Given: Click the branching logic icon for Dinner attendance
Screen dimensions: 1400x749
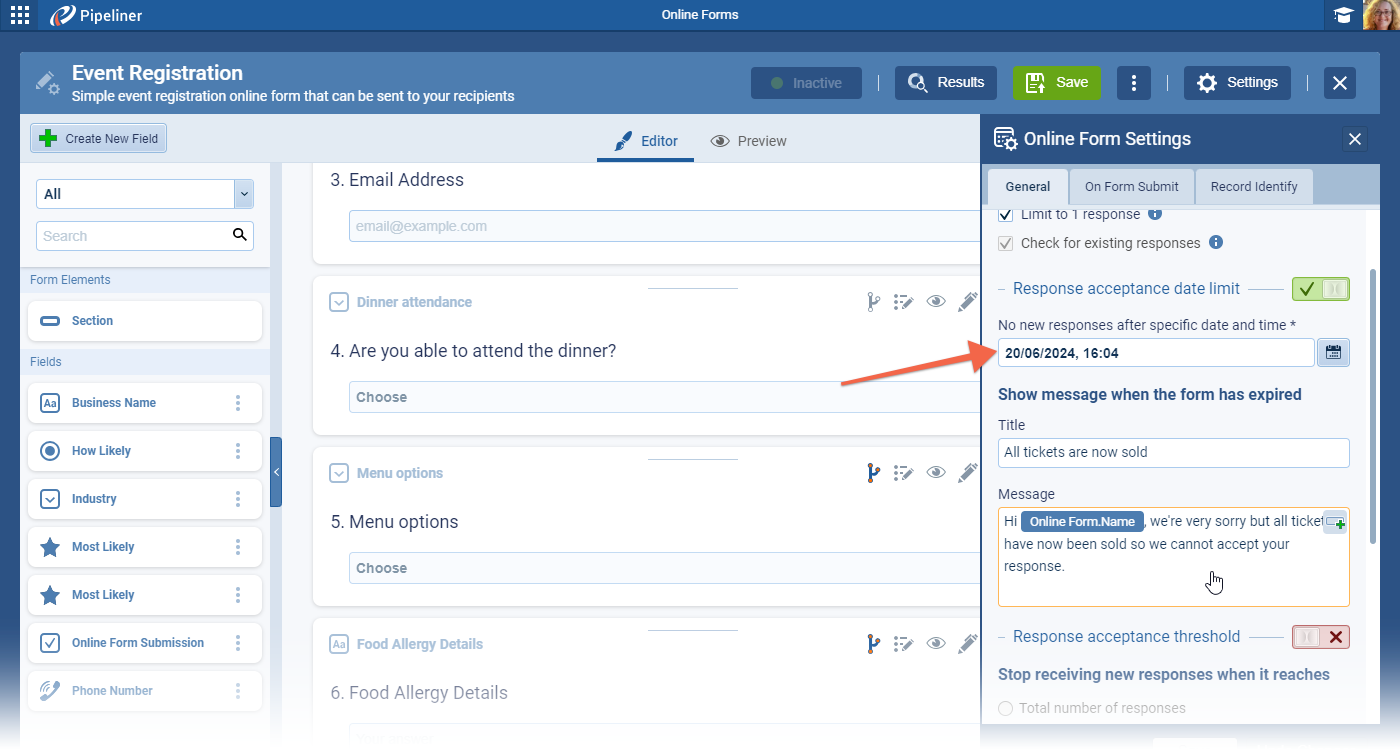Looking at the screenshot, I should coord(873,302).
